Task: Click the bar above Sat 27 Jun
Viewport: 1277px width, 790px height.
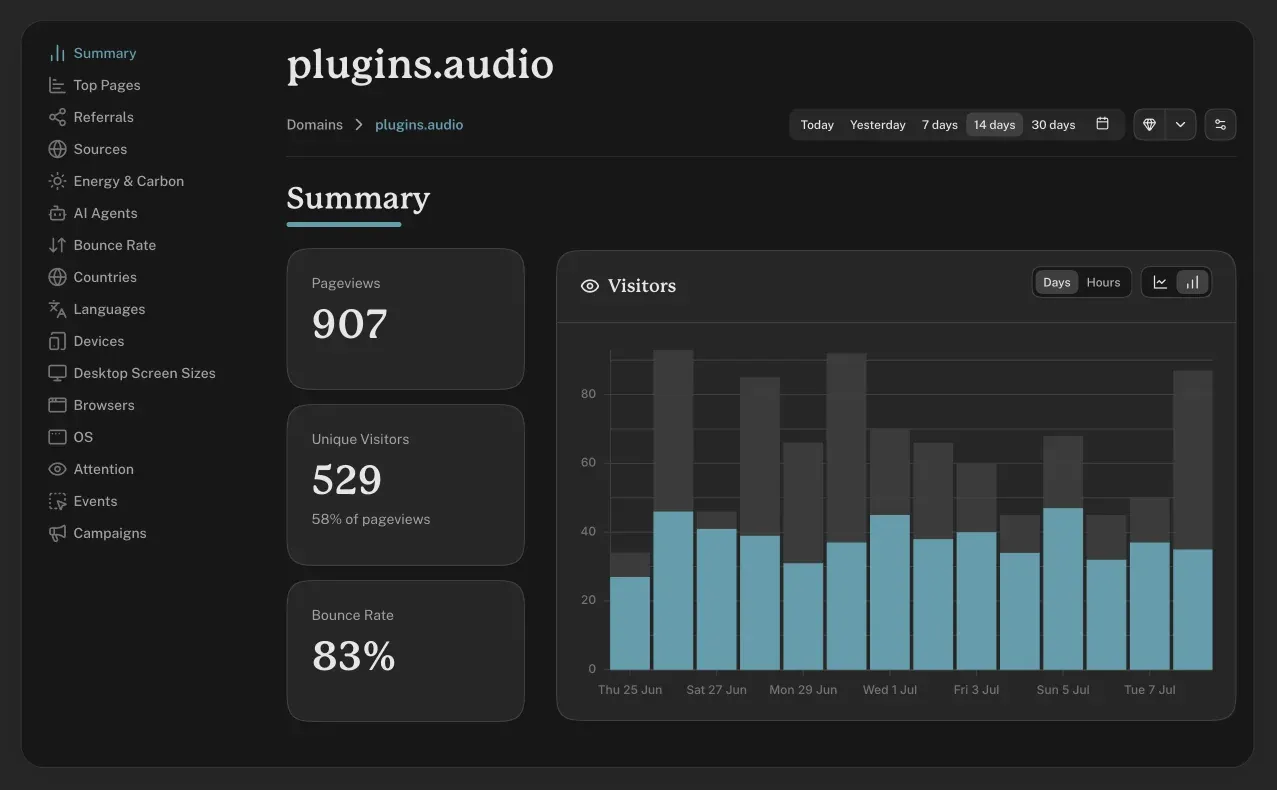Action: point(717,591)
